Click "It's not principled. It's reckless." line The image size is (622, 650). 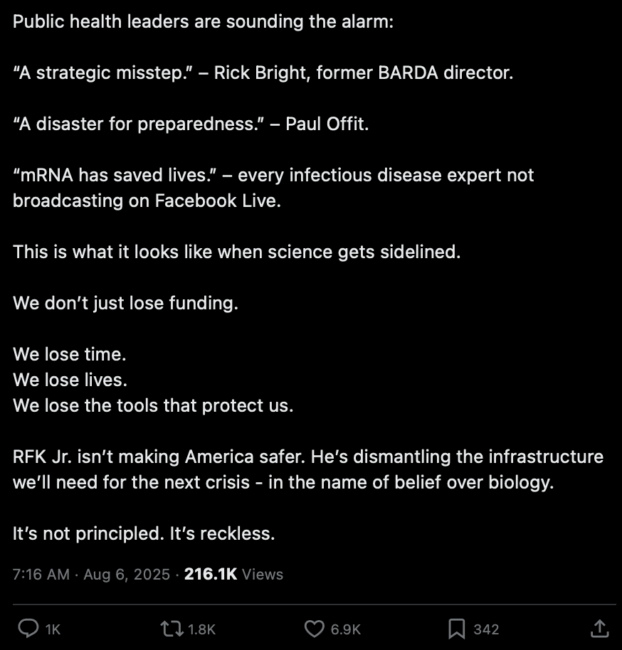point(144,534)
